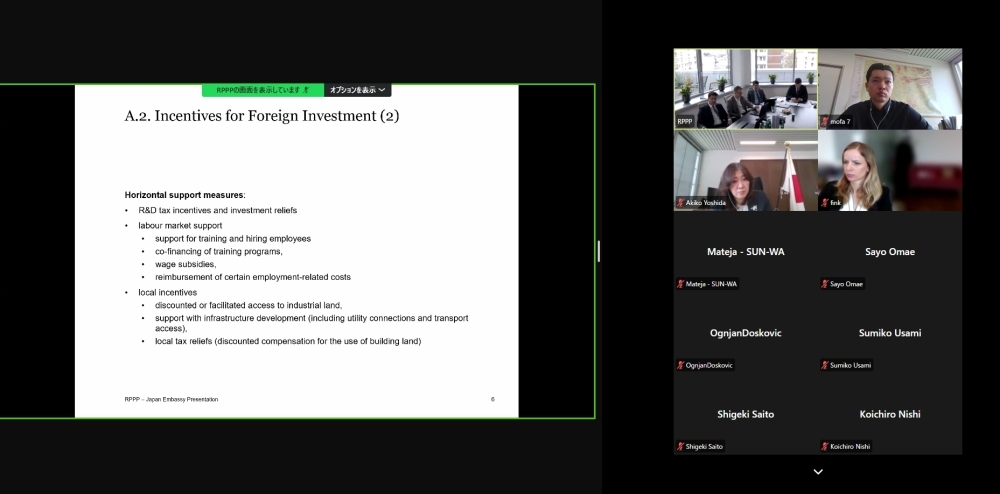Click the muted mic icon beside fink
This screenshot has height=494, width=1000.
(x=825, y=203)
